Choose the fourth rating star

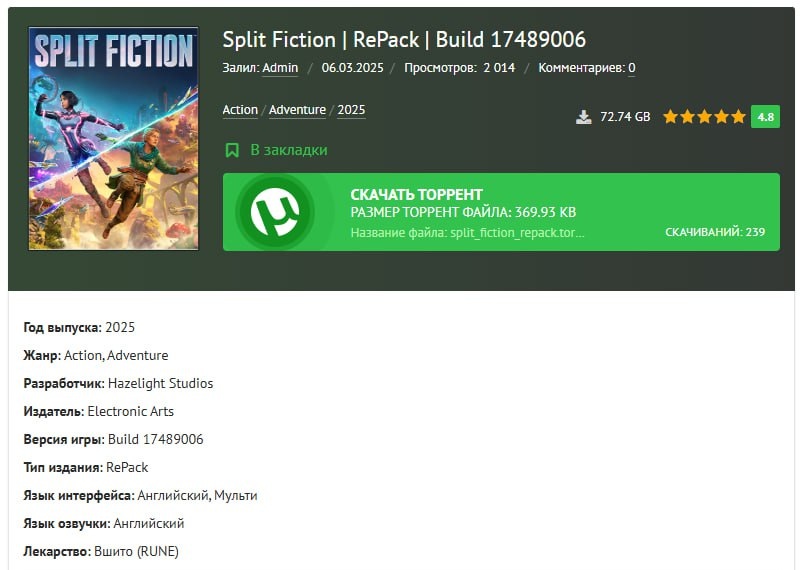point(722,117)
